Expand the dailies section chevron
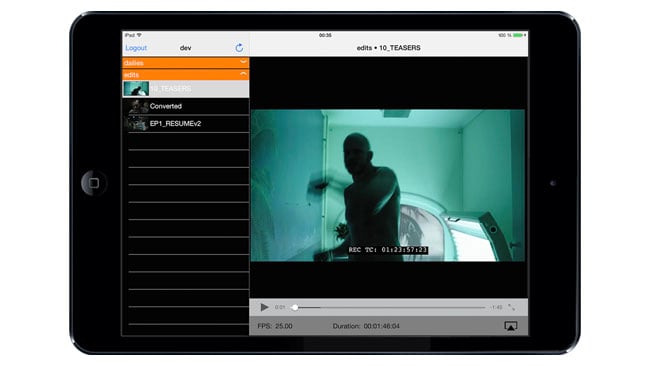650x366 pixels. (243, 62)
